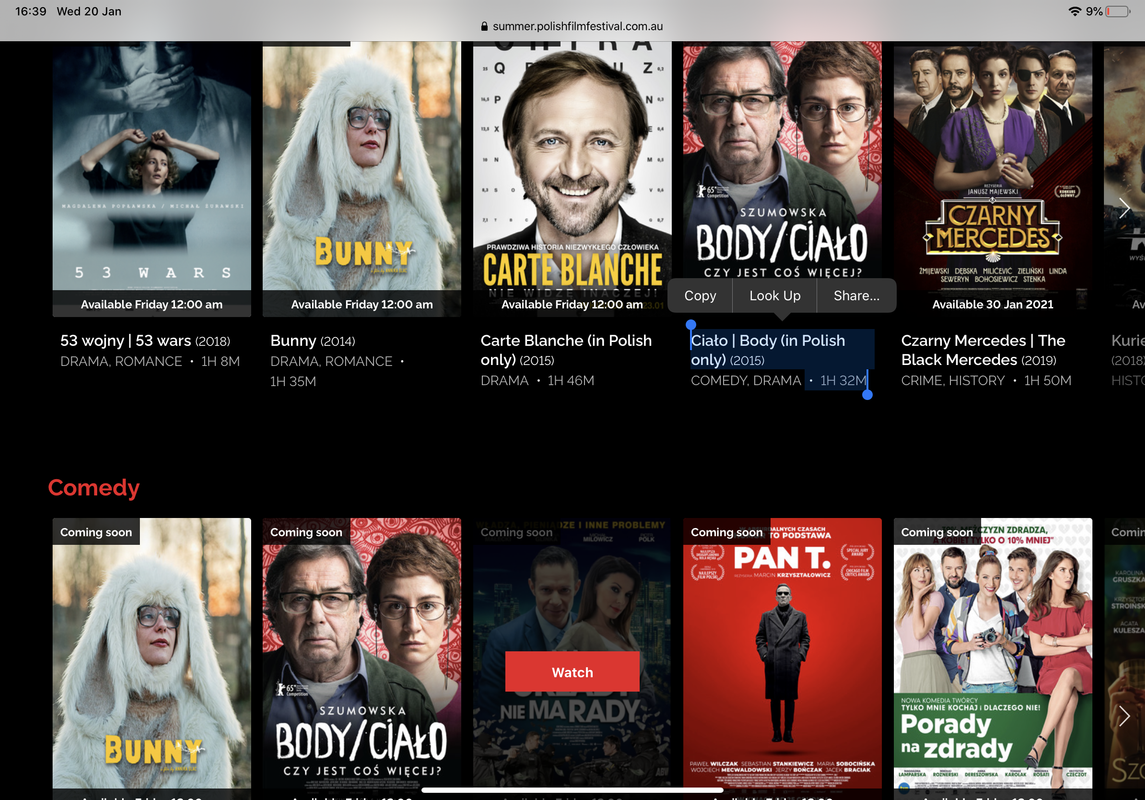Tap 'COMEDY, DRAMA' genre text
The height and width of the screenshot is (800, 1145).
(746, 381)
